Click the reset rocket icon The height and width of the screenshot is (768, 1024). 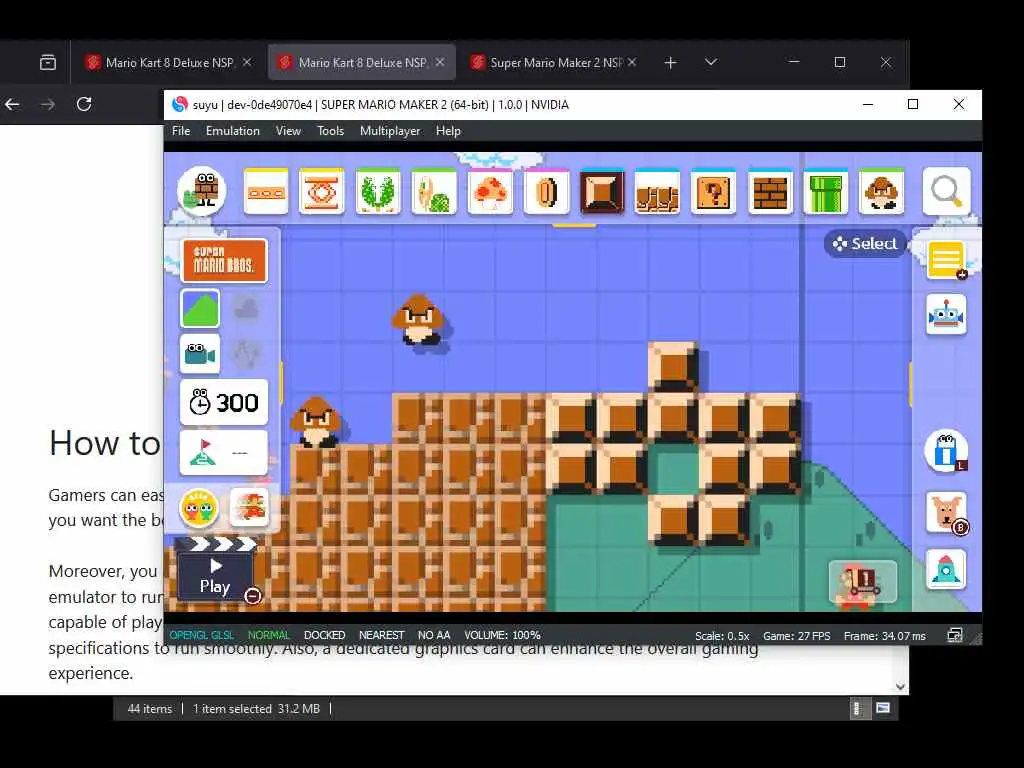tap(946, 569)
